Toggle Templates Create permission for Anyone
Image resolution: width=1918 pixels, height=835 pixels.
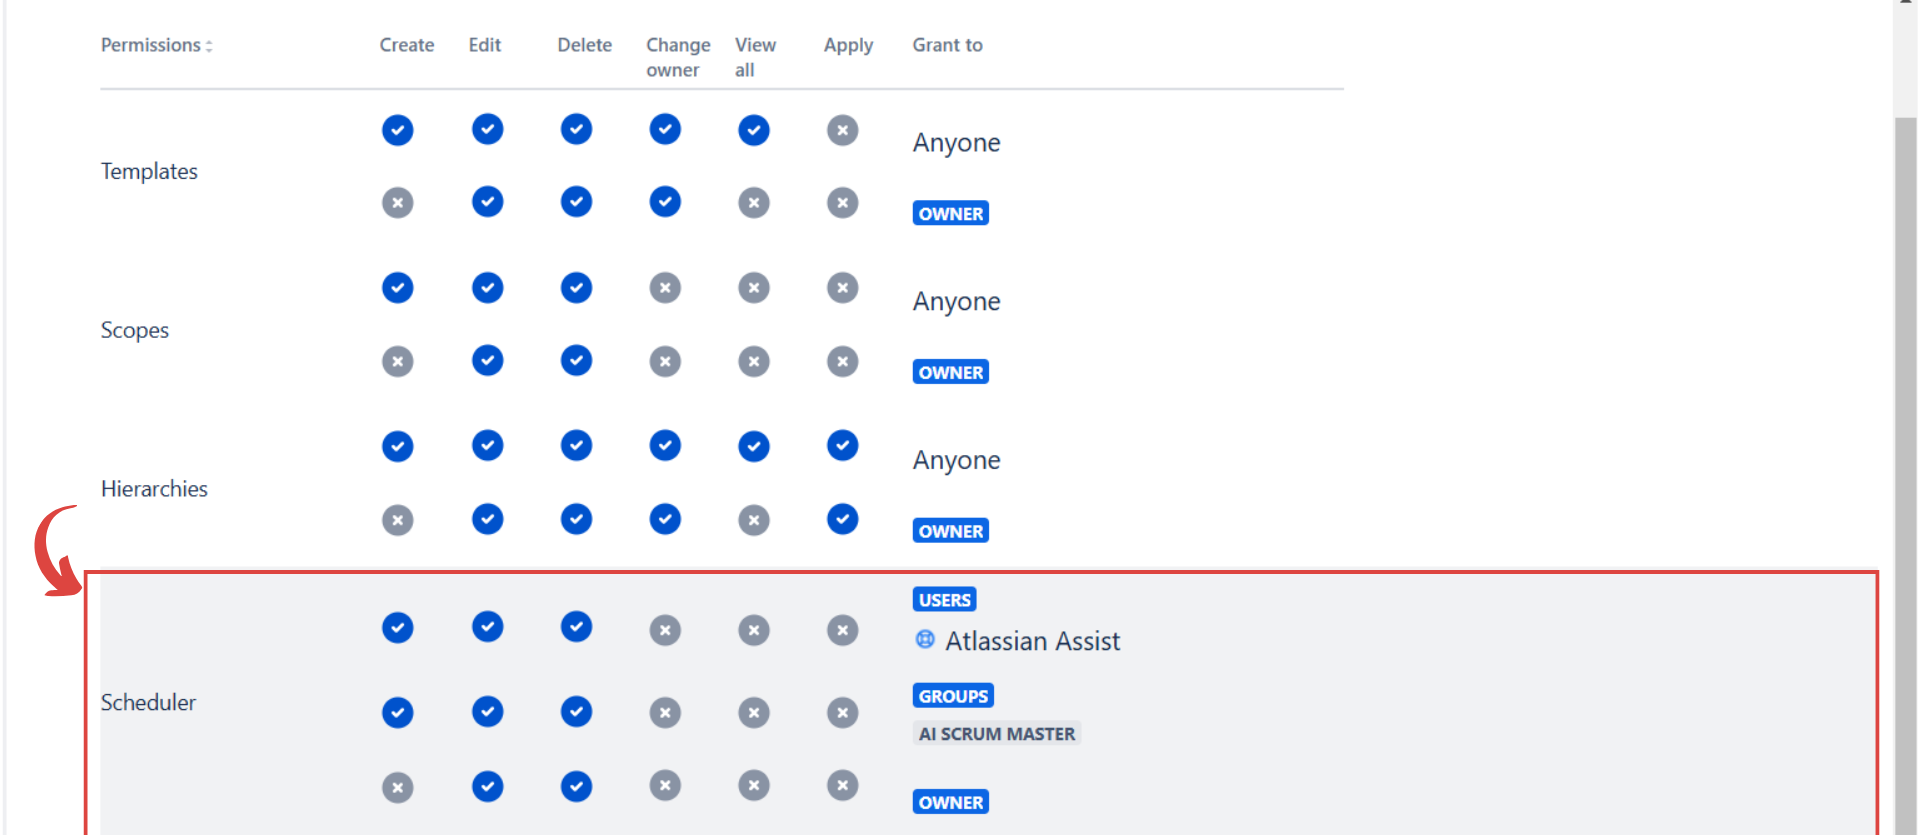click(x=397, y=130)
